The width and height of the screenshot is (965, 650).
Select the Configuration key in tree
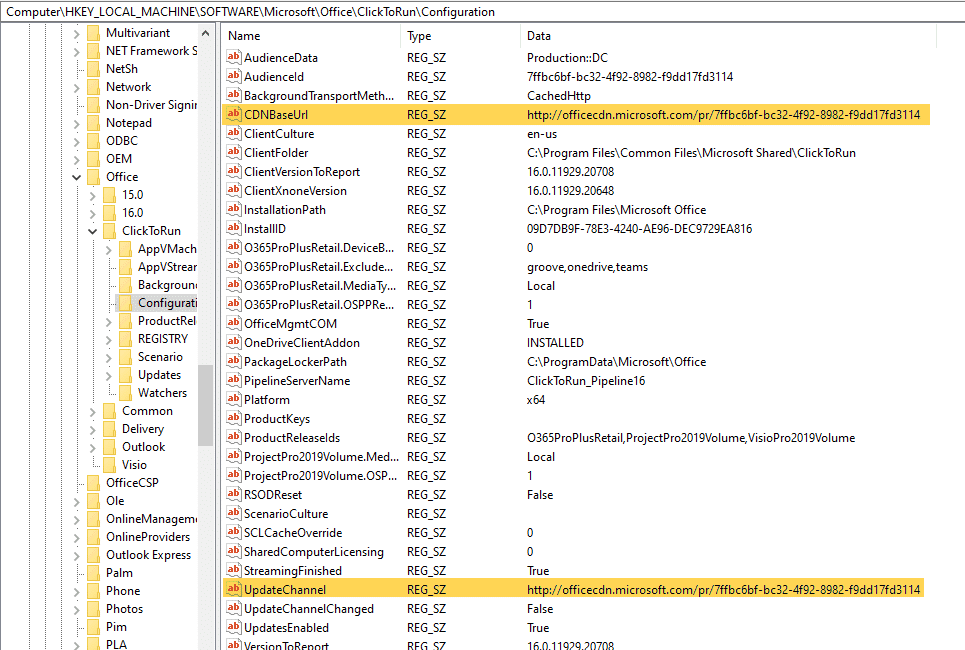click(x=167, y=303)
